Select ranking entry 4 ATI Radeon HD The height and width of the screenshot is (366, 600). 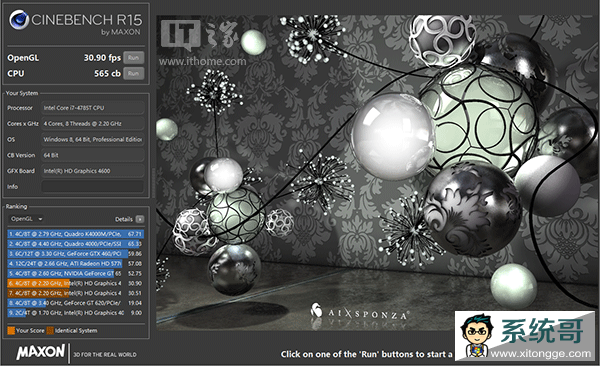(x=75, y=264)
